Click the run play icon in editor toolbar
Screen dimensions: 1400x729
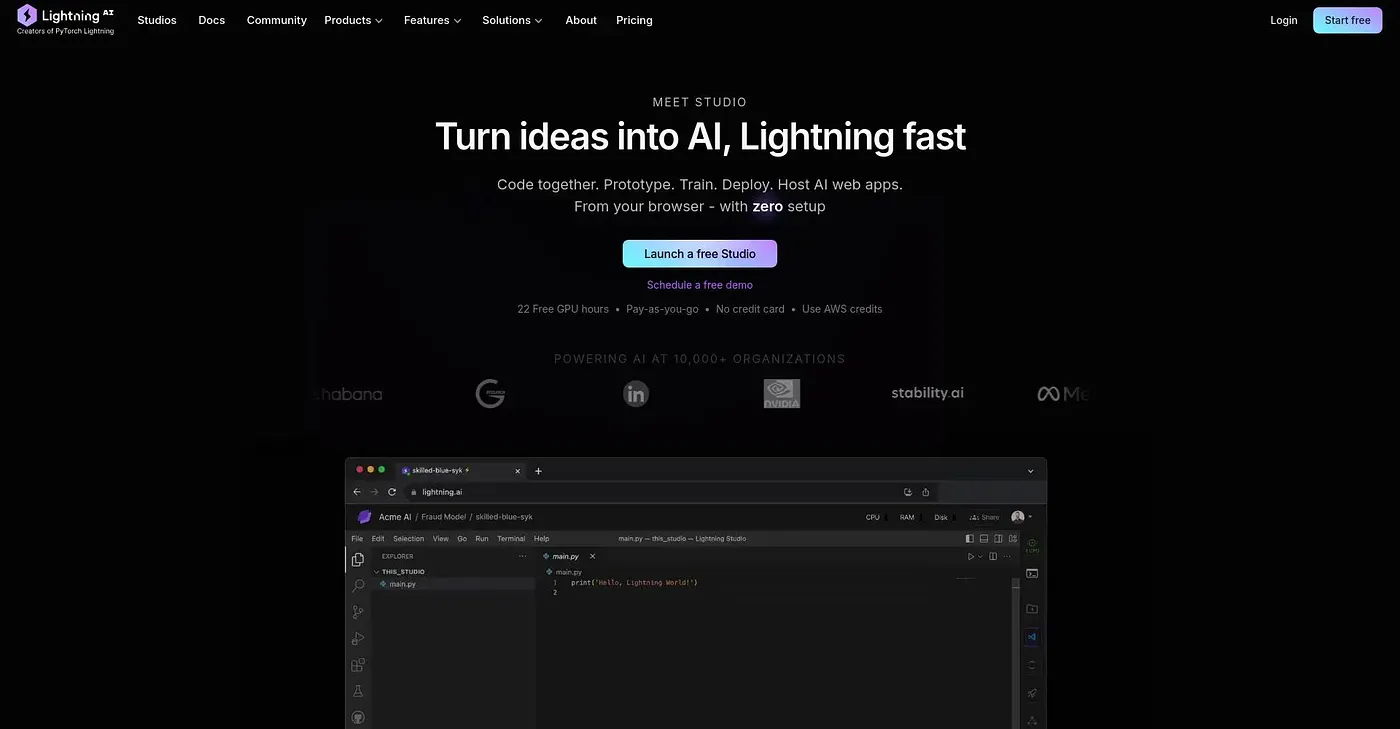click(970, 556)
